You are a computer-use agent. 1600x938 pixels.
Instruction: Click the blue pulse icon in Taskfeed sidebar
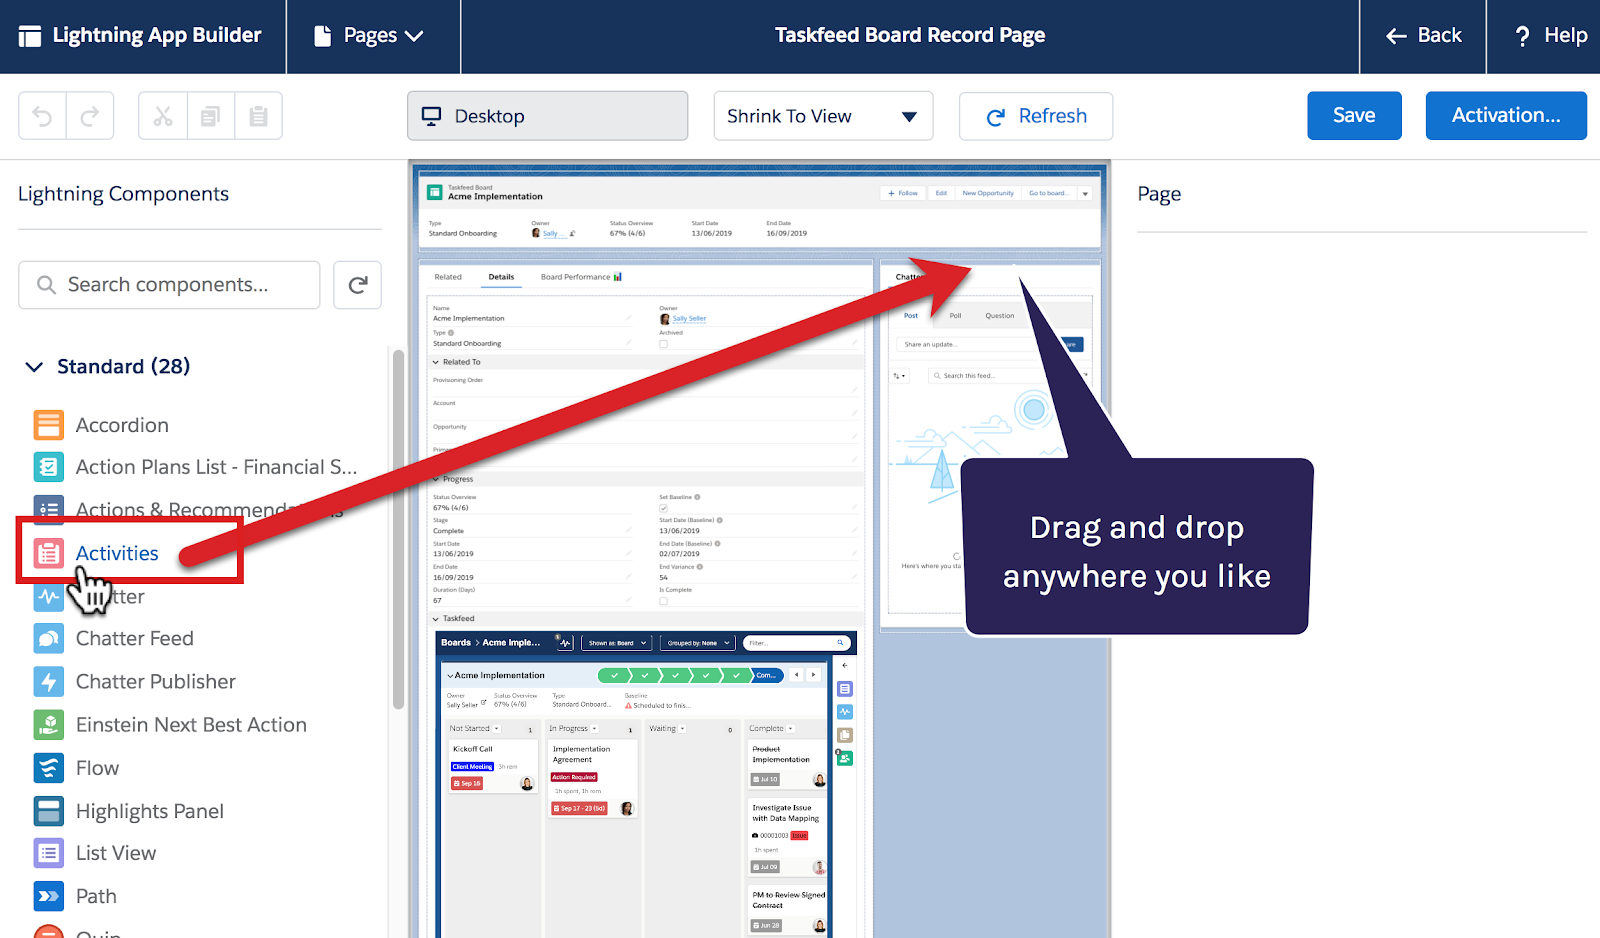tap(845, 712)
